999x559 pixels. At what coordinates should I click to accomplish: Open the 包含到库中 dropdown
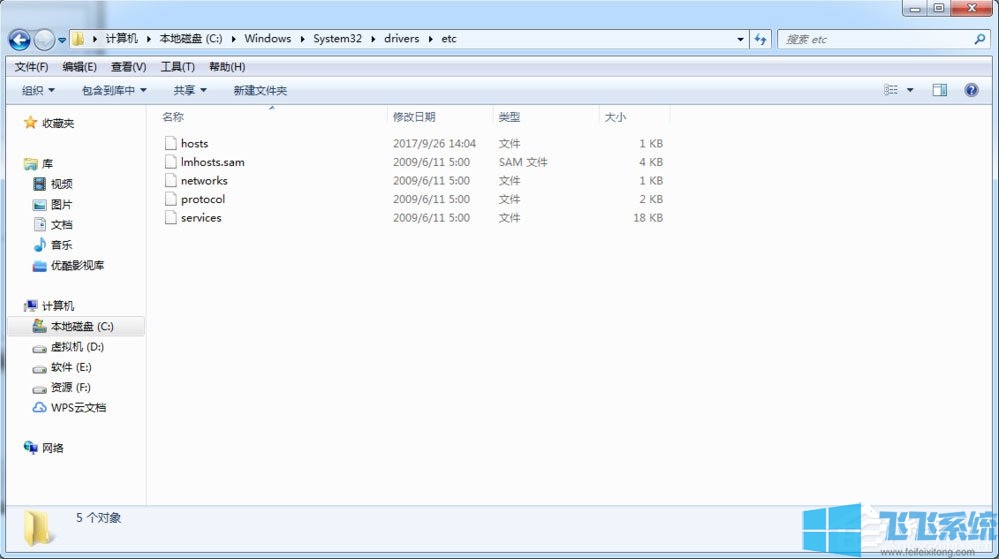pyautogui.click(x=114, y=91)
